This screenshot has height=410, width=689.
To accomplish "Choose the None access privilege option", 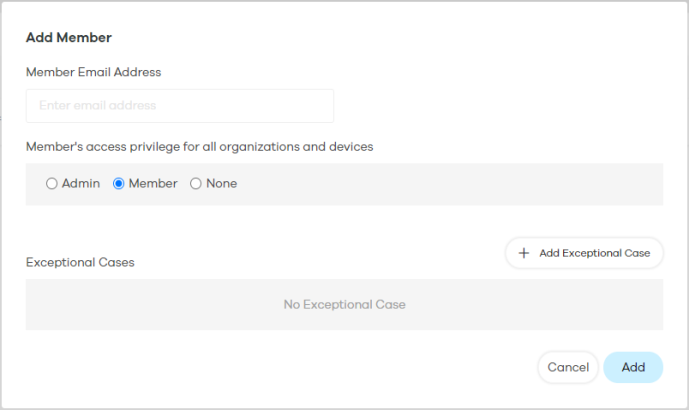I will [x=196, y=183].
